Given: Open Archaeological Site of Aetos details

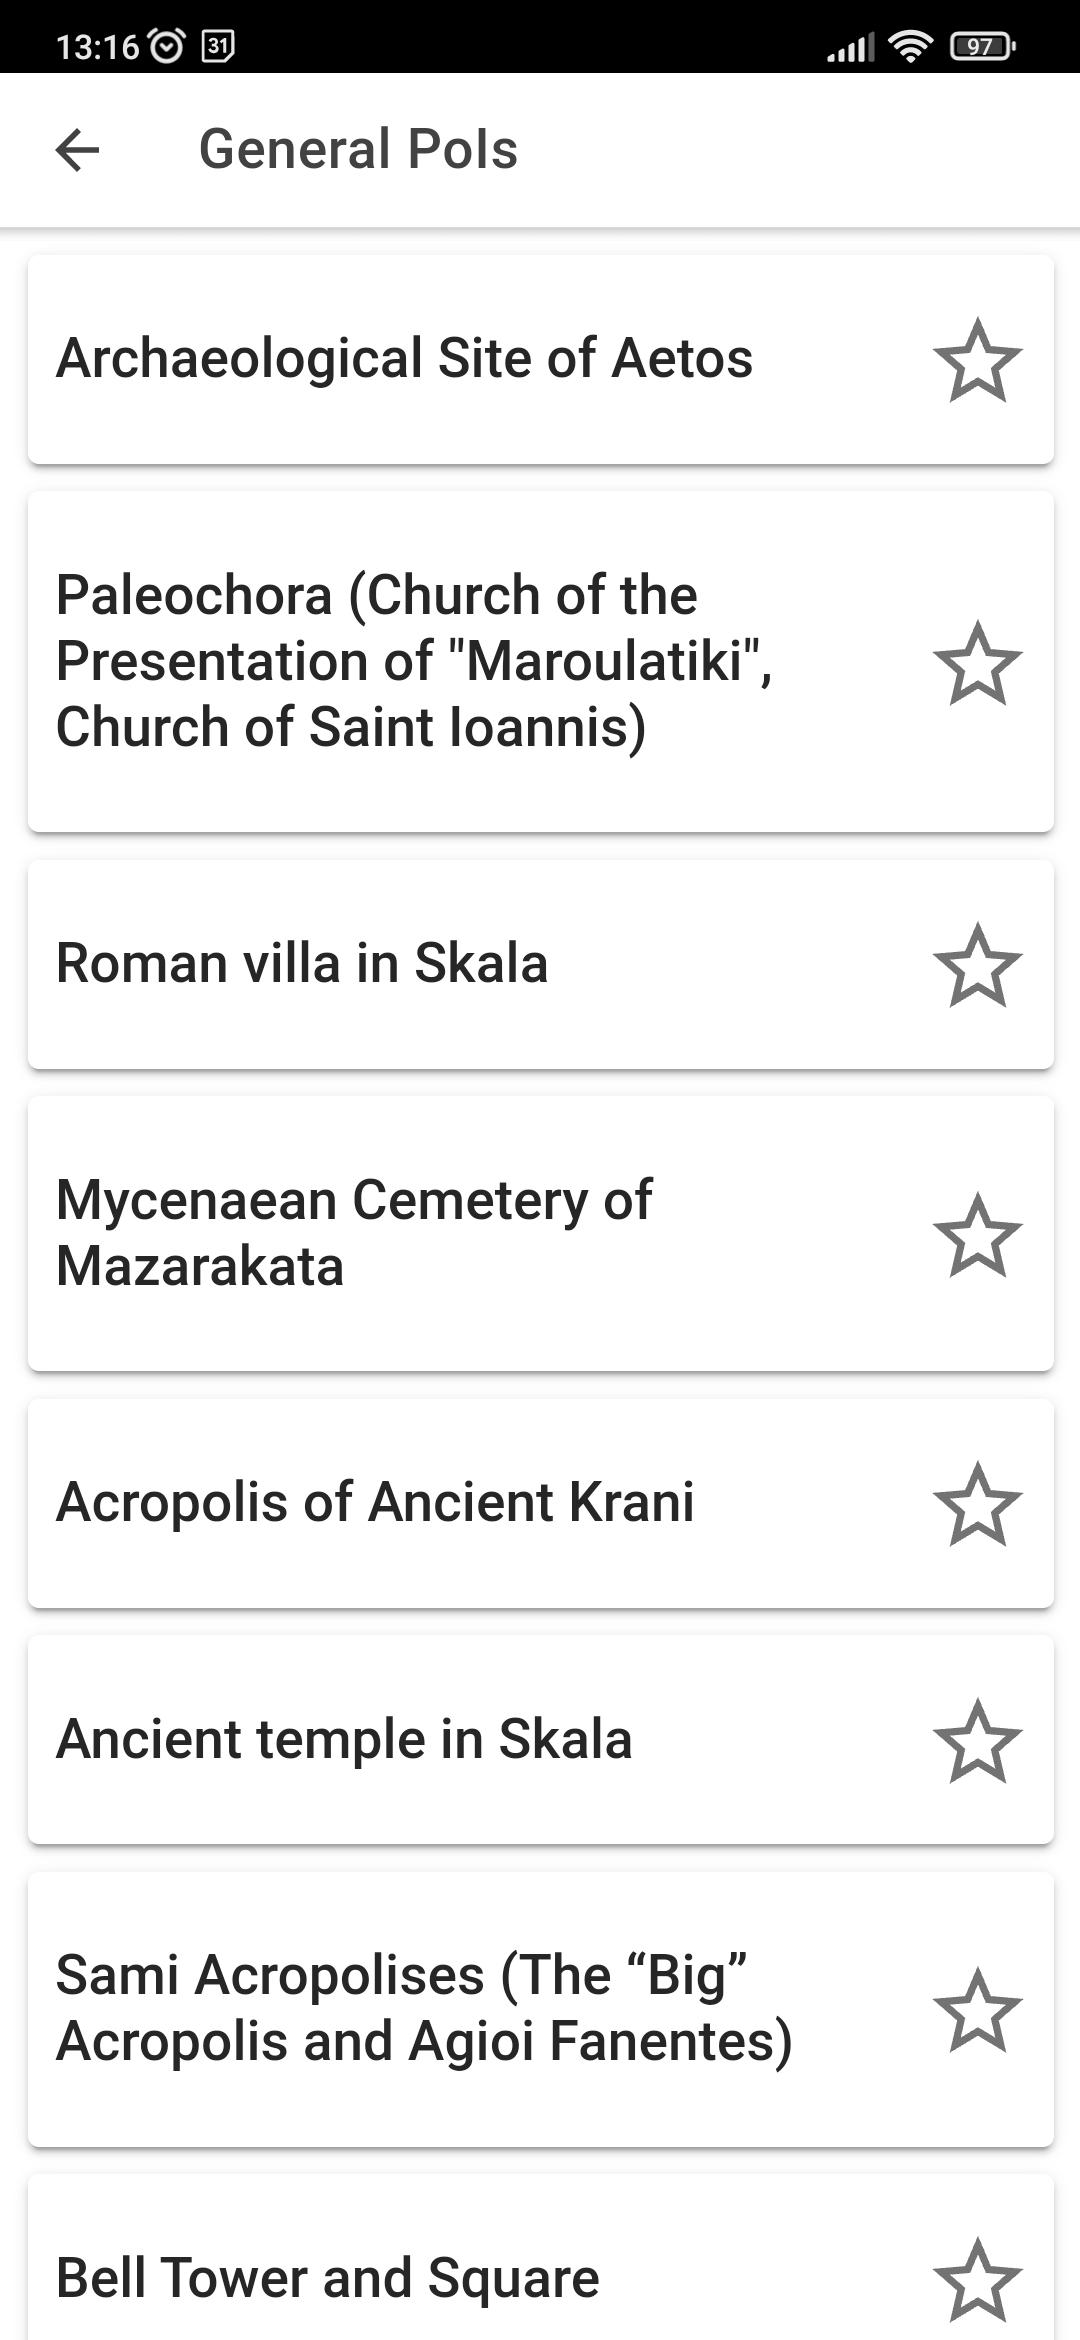Looking at the screenshot, I should (405, 359).
